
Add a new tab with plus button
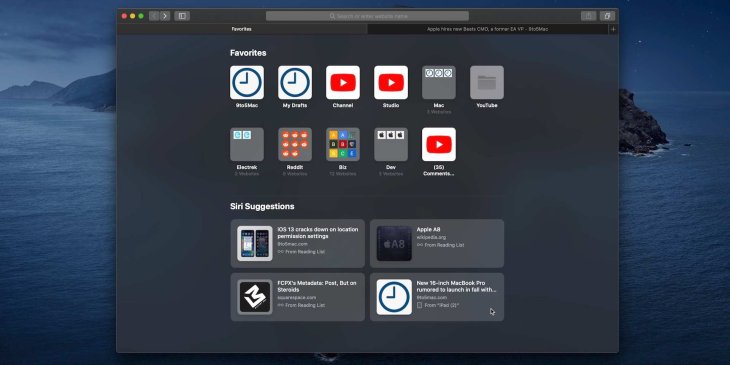(x=613, y=29)
